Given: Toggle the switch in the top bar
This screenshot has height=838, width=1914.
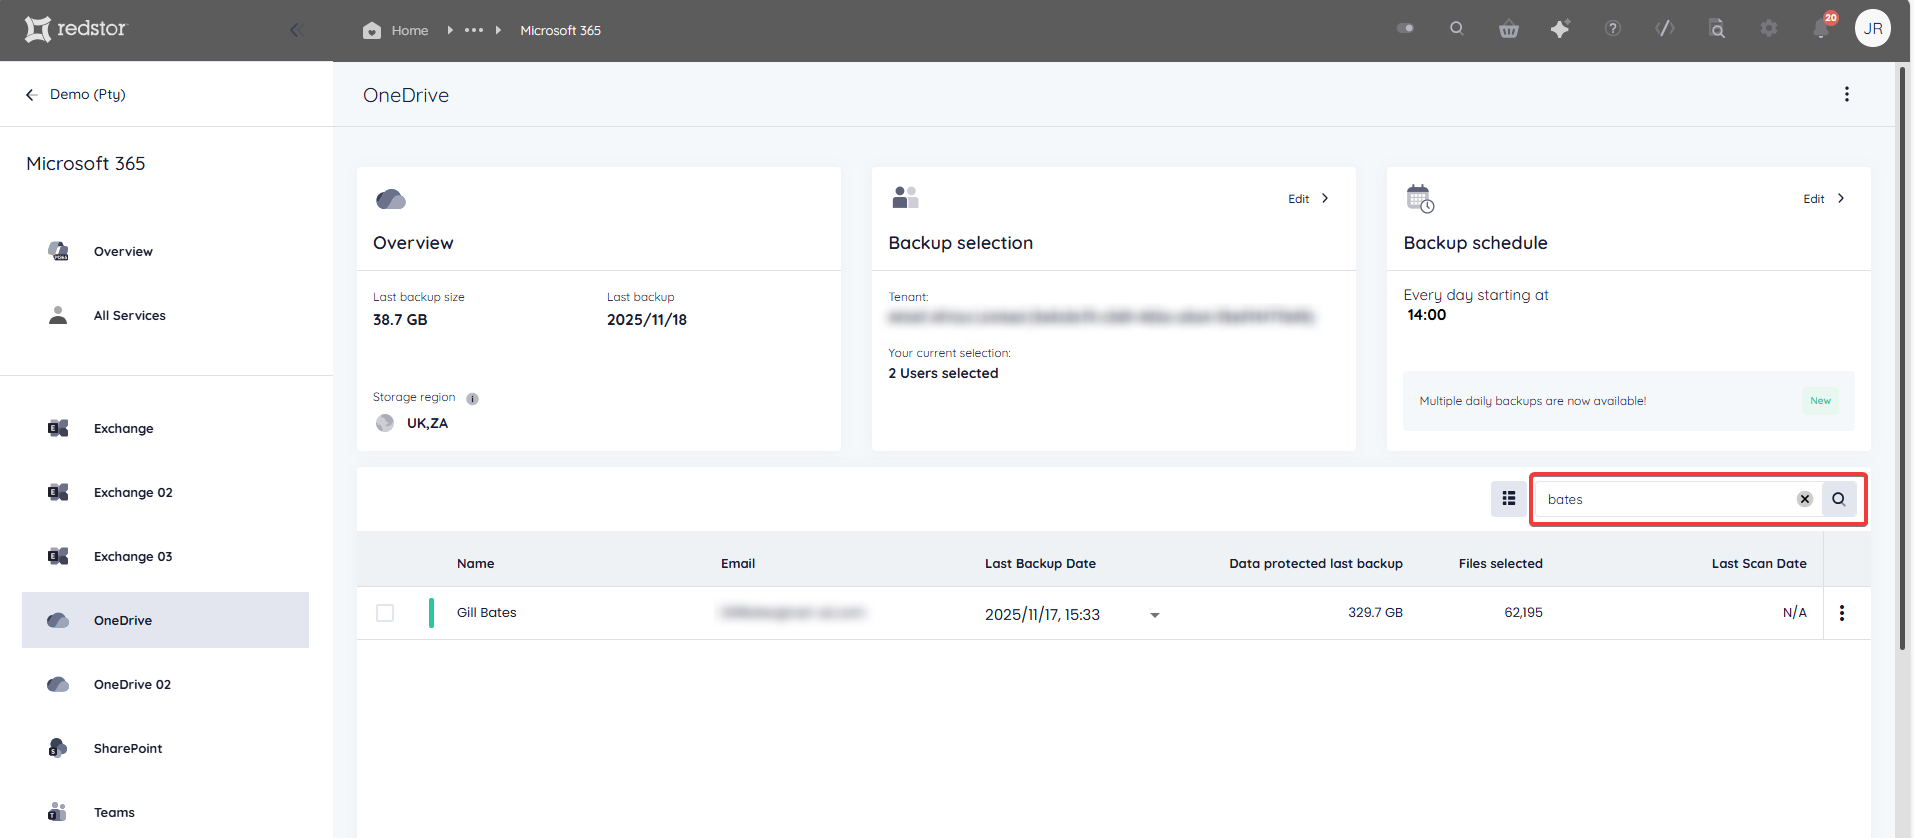Looking at the screenshot, I should click(x=1405, y=28).
